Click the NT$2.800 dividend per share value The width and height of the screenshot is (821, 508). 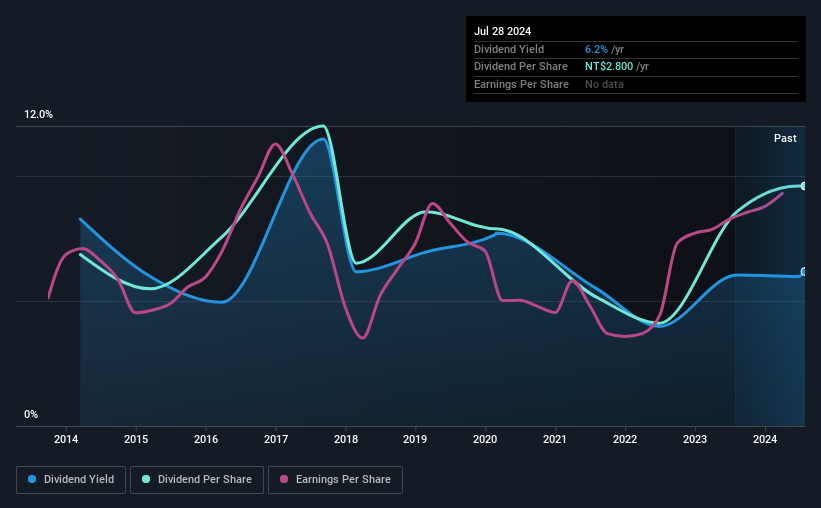click(609, 67)
